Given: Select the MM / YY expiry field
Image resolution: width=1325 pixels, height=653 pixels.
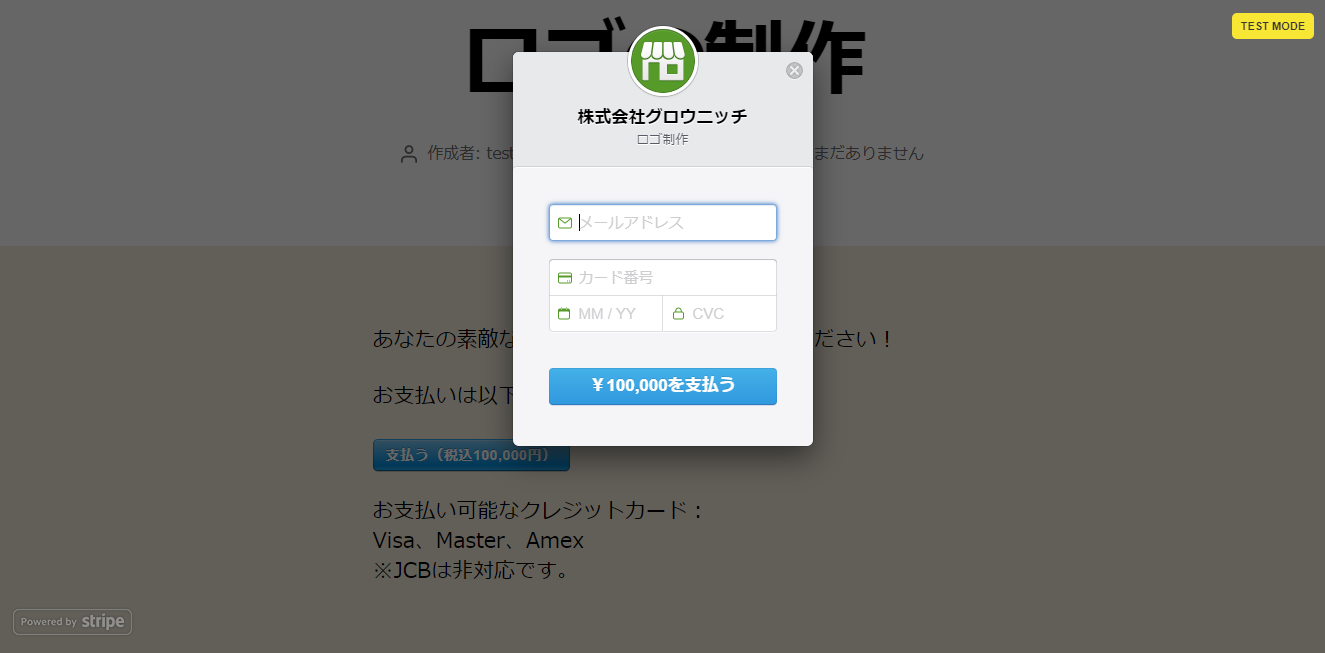Looking at the screenshot, I should (606, 314).
